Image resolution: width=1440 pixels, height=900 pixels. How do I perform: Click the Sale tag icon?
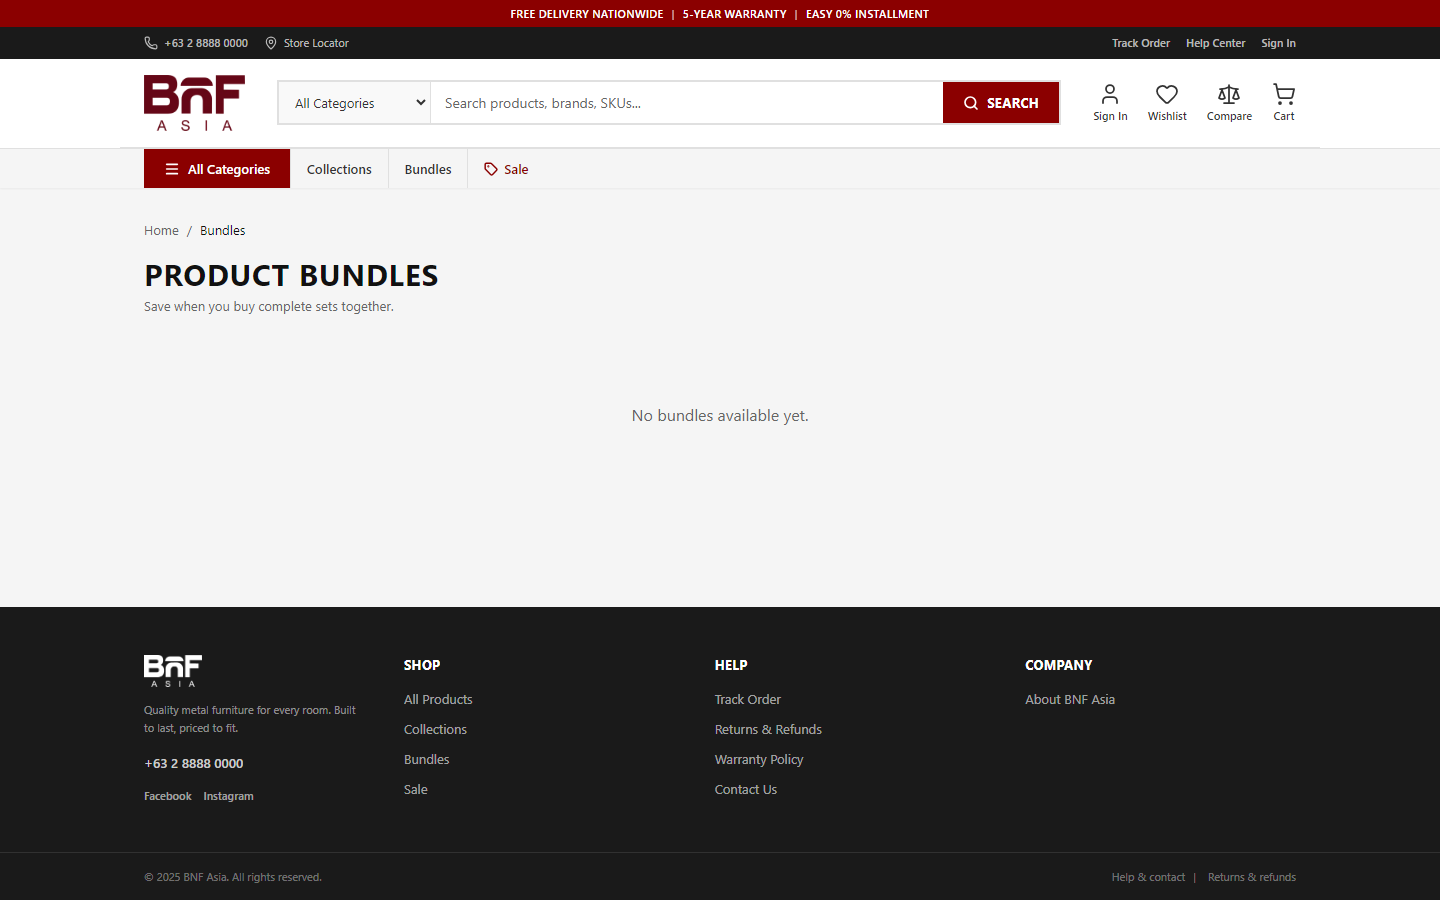tap(491, 169)
